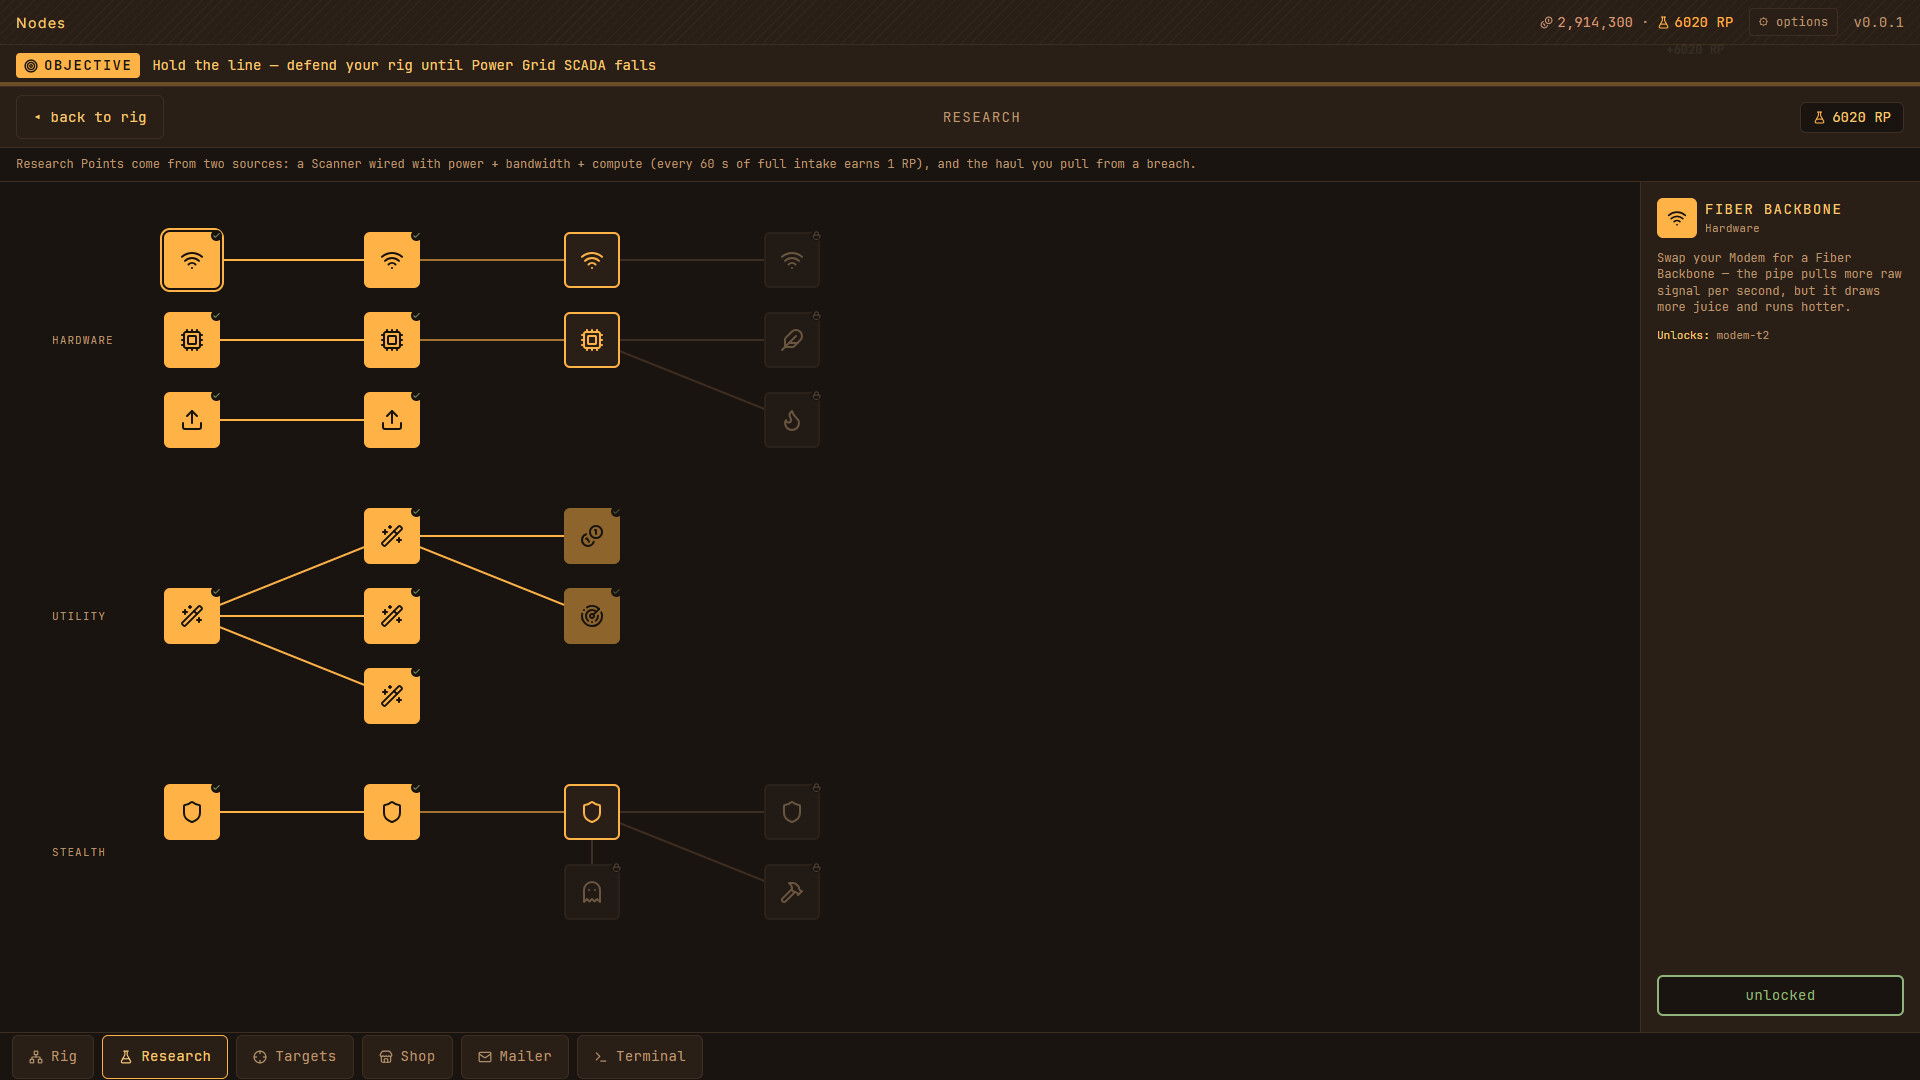
Task: Select the root magic wand utility node
Action: click(192, 616)
